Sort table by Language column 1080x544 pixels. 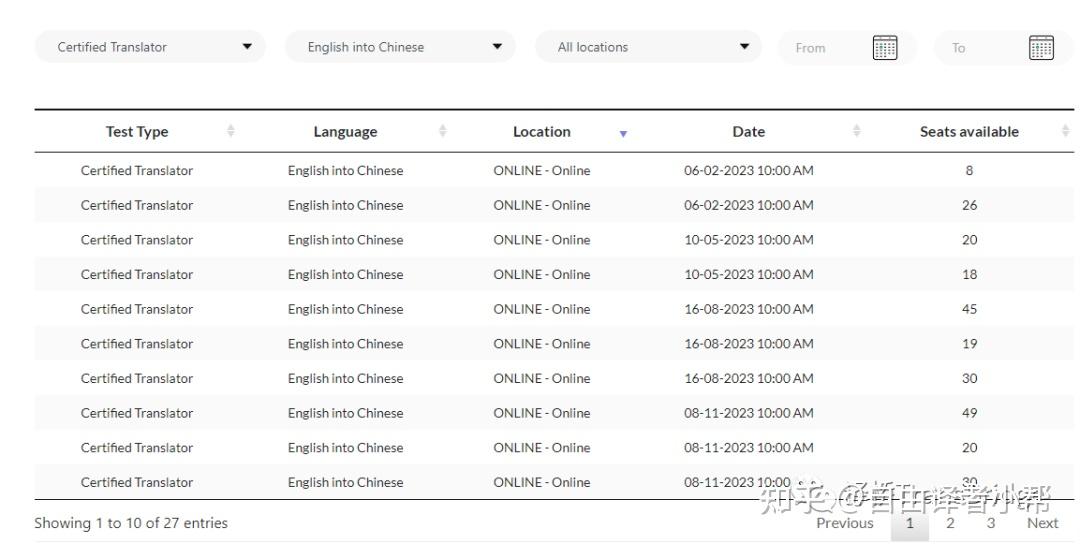coord(443,131)
